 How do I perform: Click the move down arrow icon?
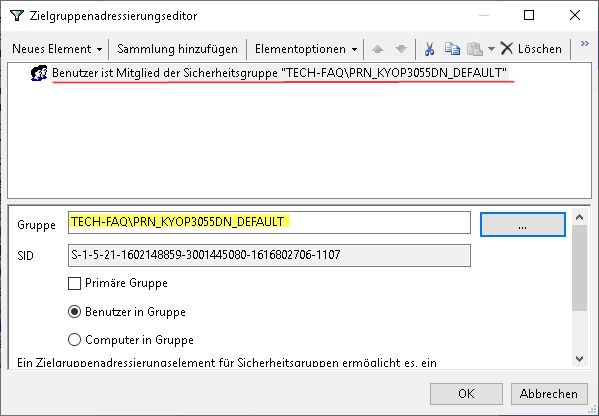[401, 49]
